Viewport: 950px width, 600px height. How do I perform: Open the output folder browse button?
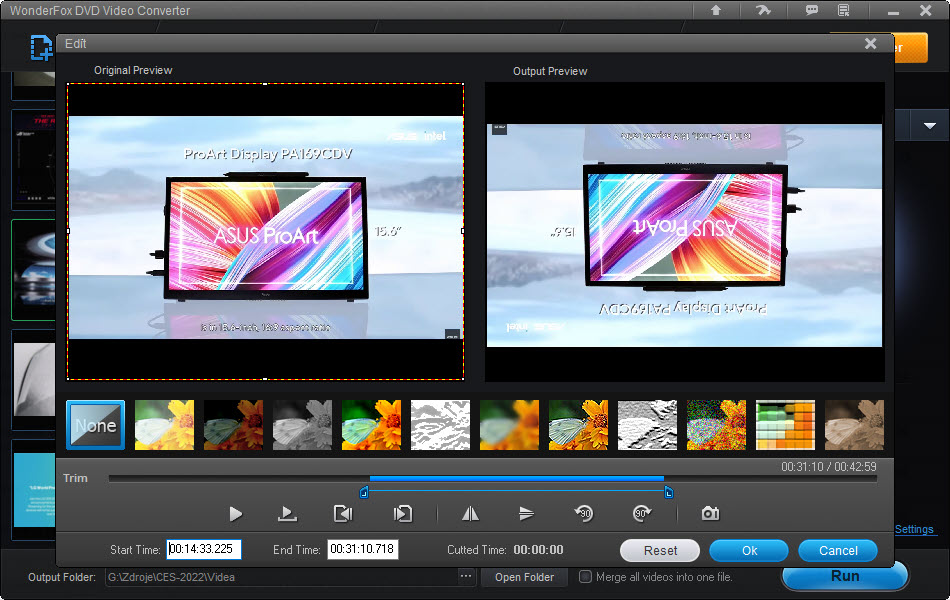pos(465,577)
